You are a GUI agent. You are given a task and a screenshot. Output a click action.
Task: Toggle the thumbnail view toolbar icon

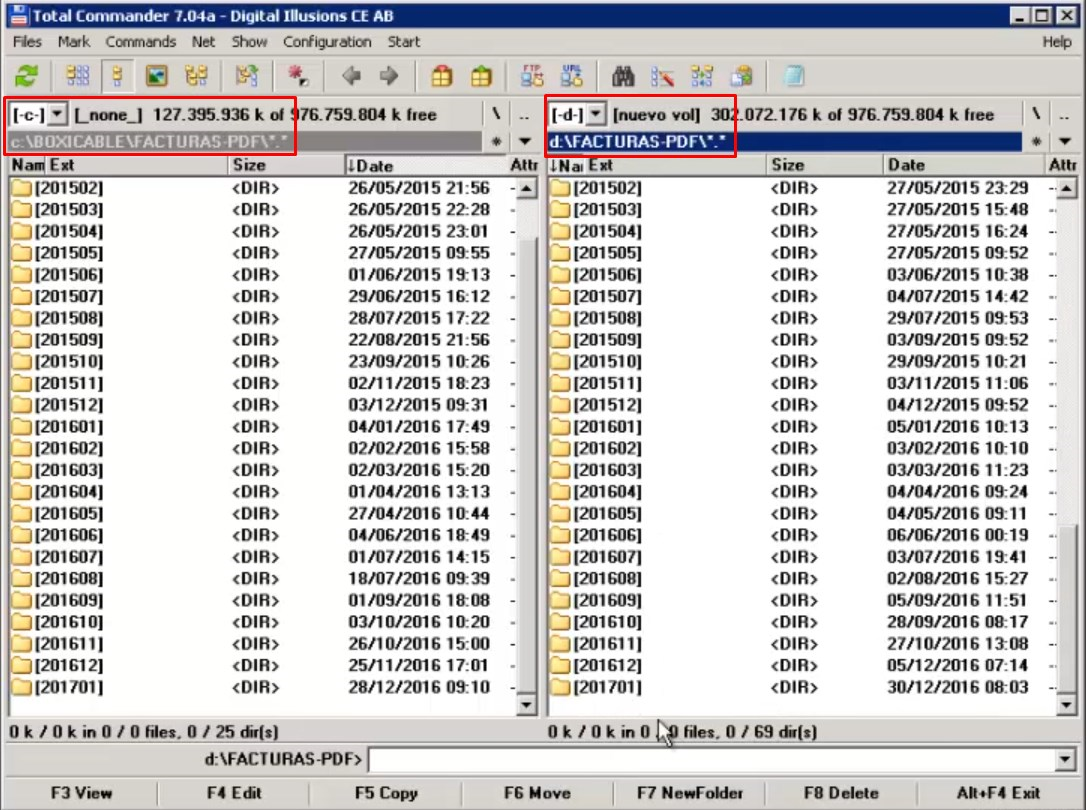point(155,76)
